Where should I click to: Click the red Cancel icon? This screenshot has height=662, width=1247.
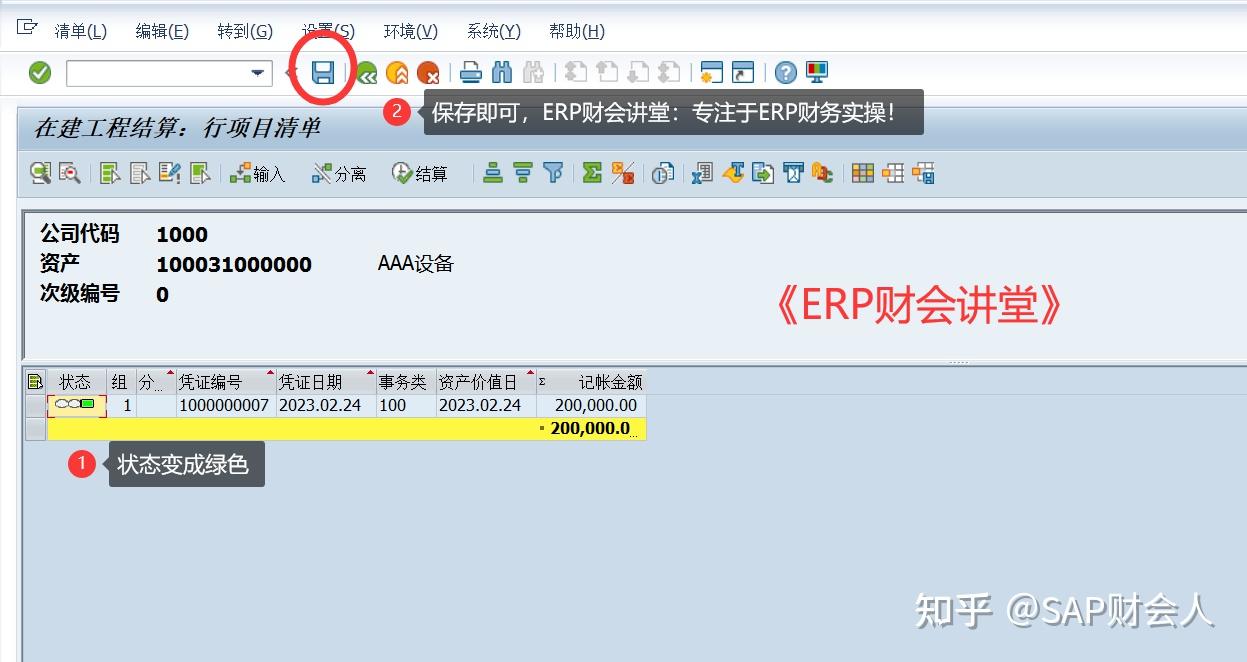pyautogui.click(x=427, y=72)
